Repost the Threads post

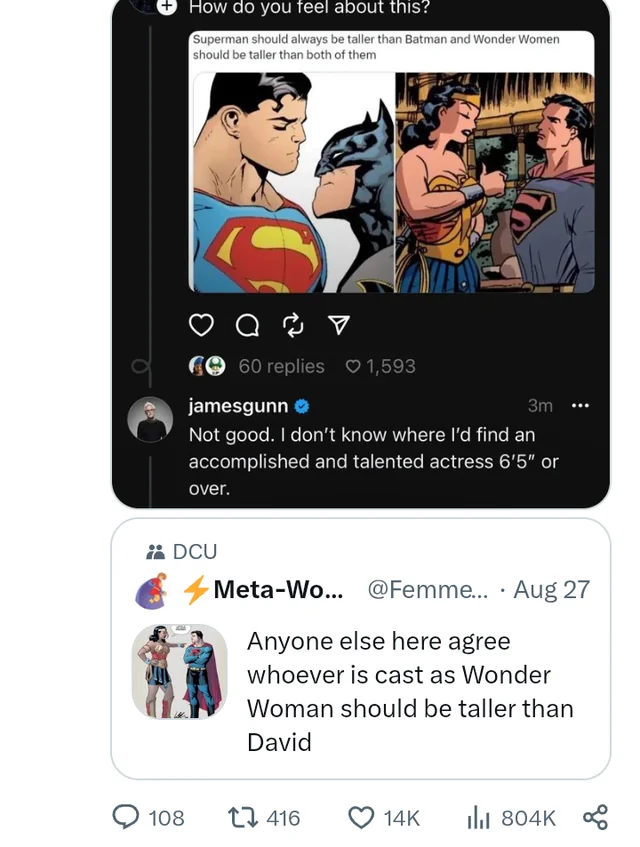[293, 325]
